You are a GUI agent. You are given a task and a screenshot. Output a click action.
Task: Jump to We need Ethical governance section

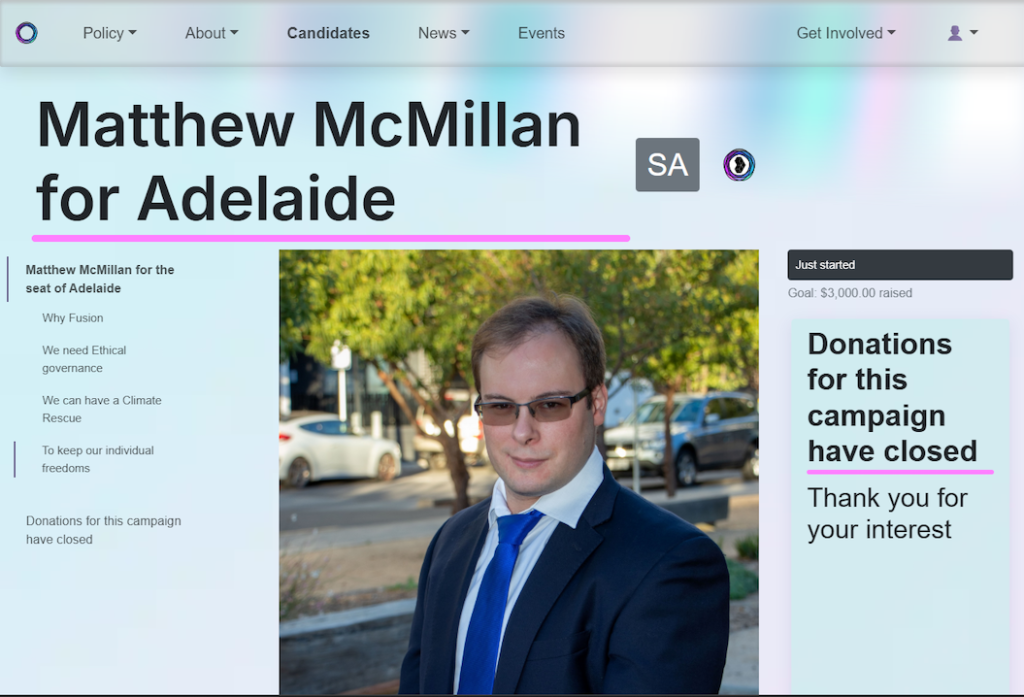click(x=84, y=359)
